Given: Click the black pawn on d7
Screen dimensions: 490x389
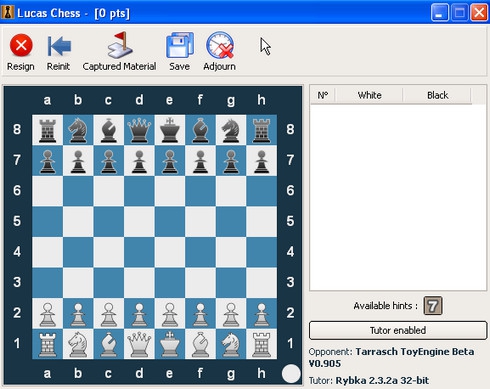Looking at the screenshot, I should coord(139,161).
